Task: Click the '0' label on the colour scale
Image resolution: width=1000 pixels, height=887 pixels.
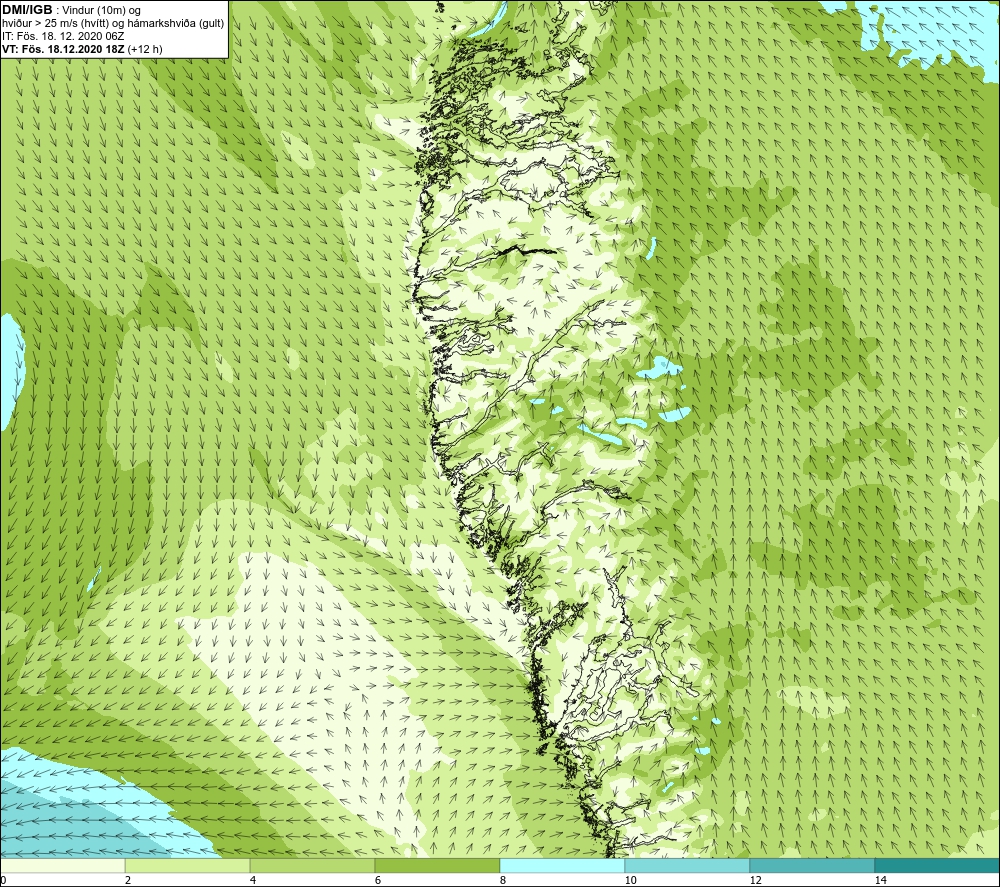Action: click(x=3, y=881)
